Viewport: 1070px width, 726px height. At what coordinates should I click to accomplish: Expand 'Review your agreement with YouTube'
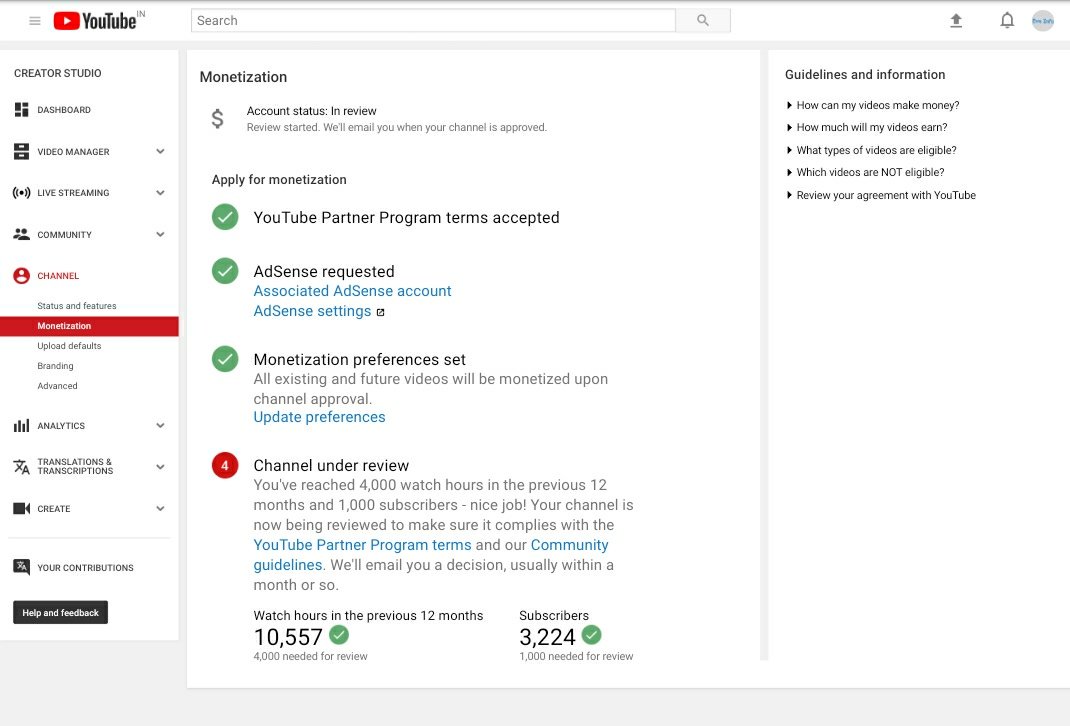point(881,195)
